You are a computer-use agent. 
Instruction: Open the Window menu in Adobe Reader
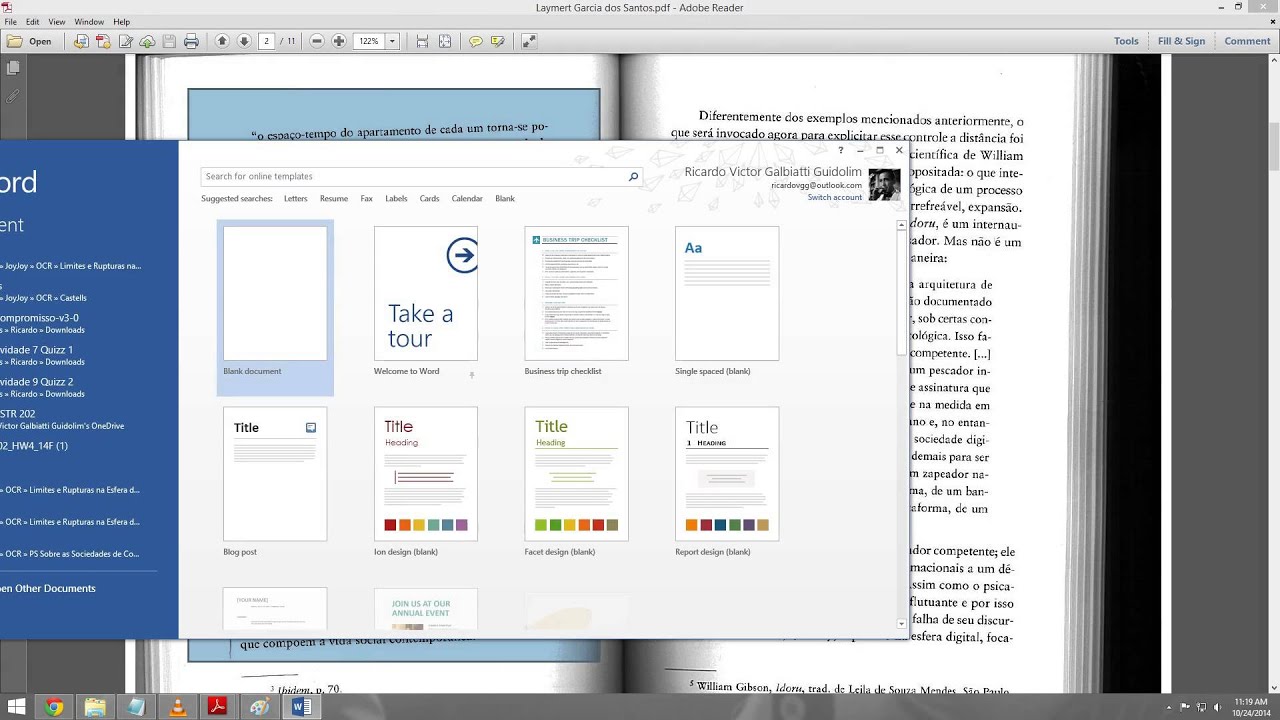(89, 21)
